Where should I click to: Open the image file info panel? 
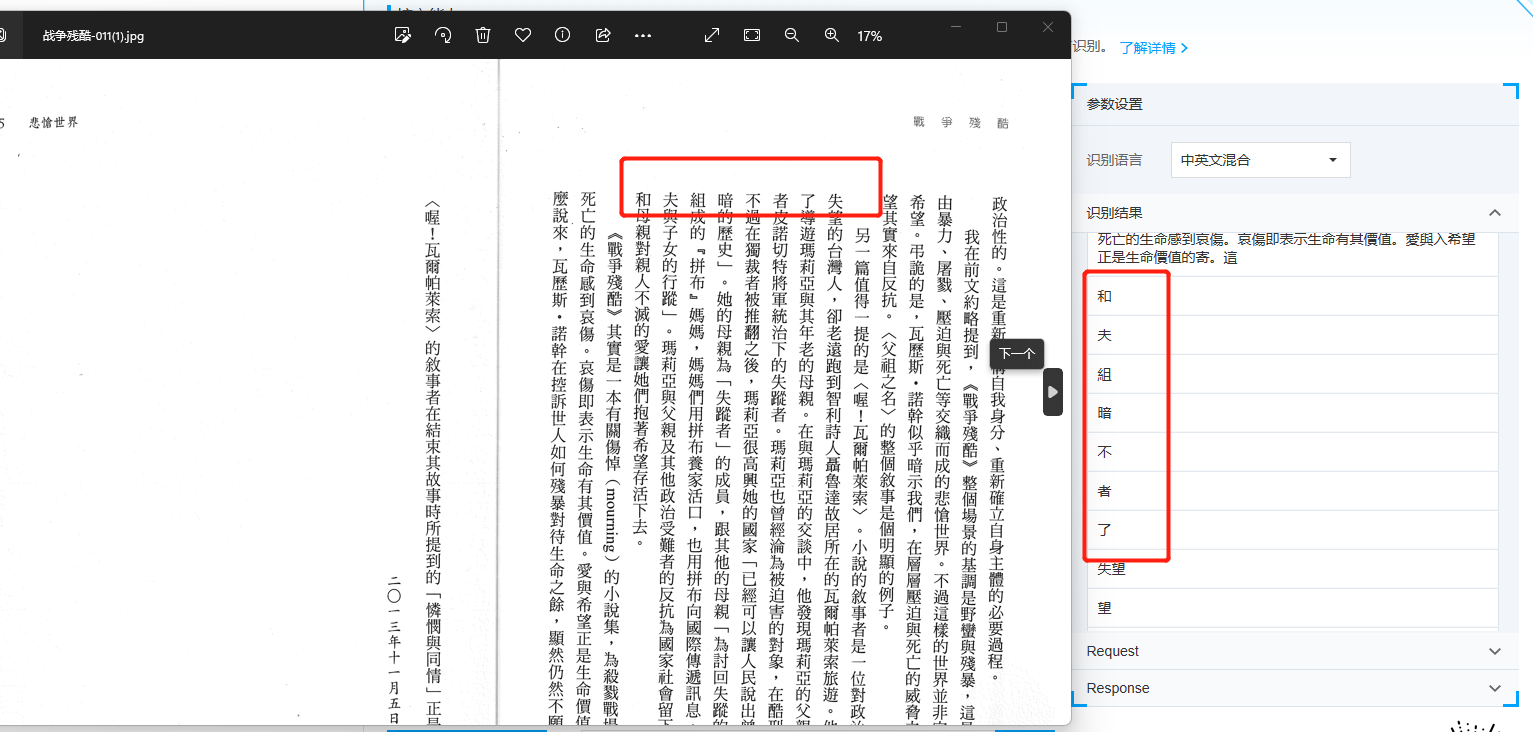[x=562, y=35]
